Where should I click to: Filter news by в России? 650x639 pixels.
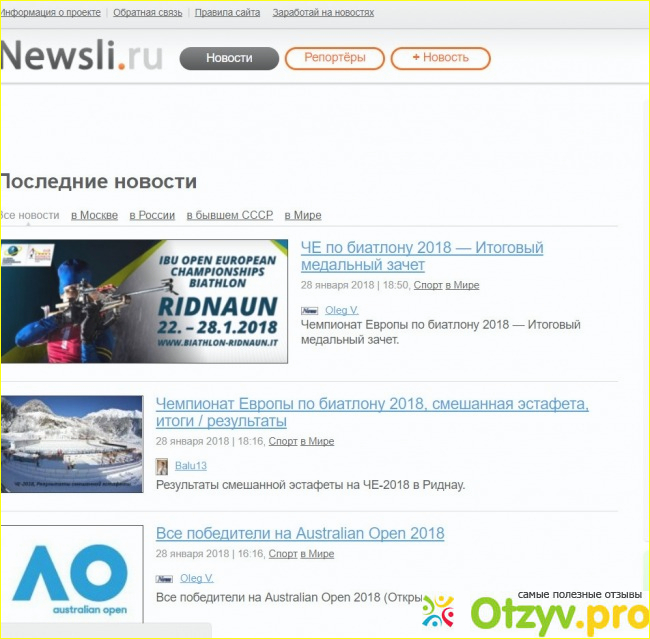point(152,215)
